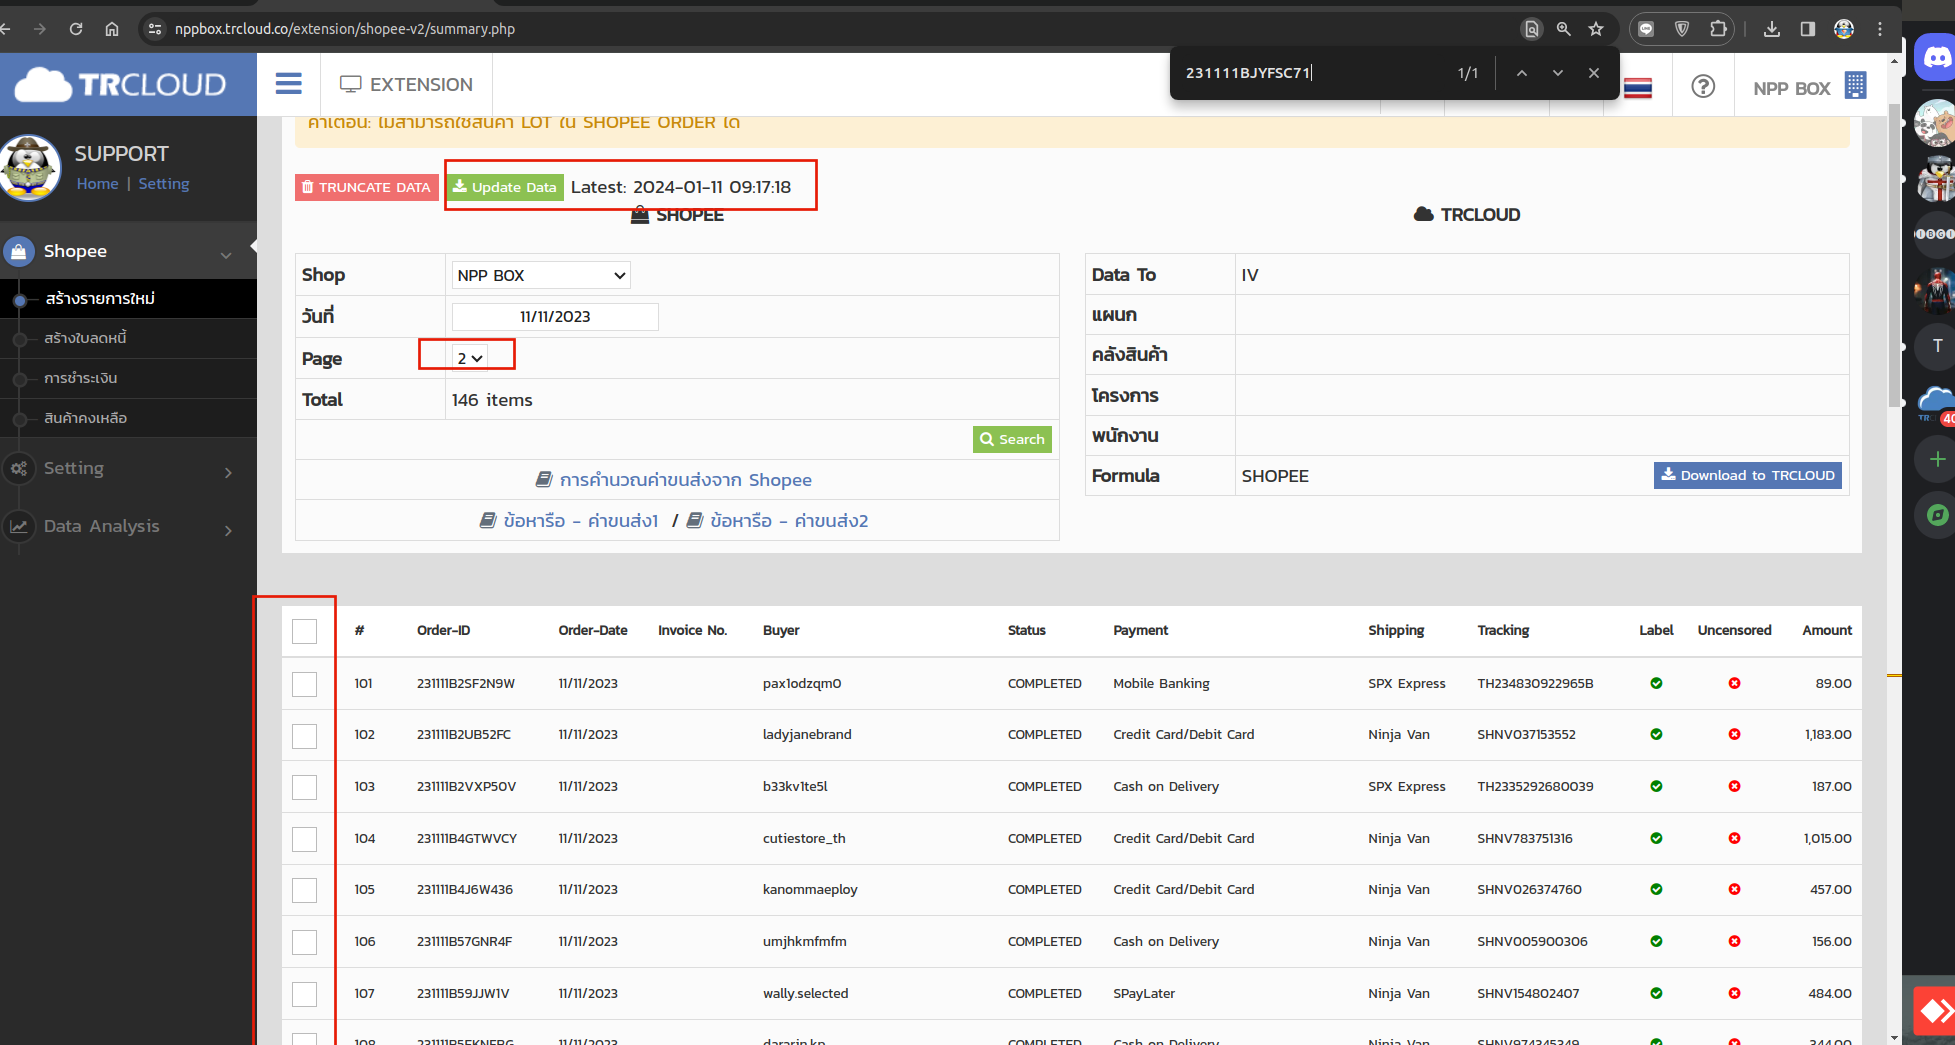Open browser extensions puzzle icon
The width and height of the screenshot is (1955, 1045).
(1718, 29)
